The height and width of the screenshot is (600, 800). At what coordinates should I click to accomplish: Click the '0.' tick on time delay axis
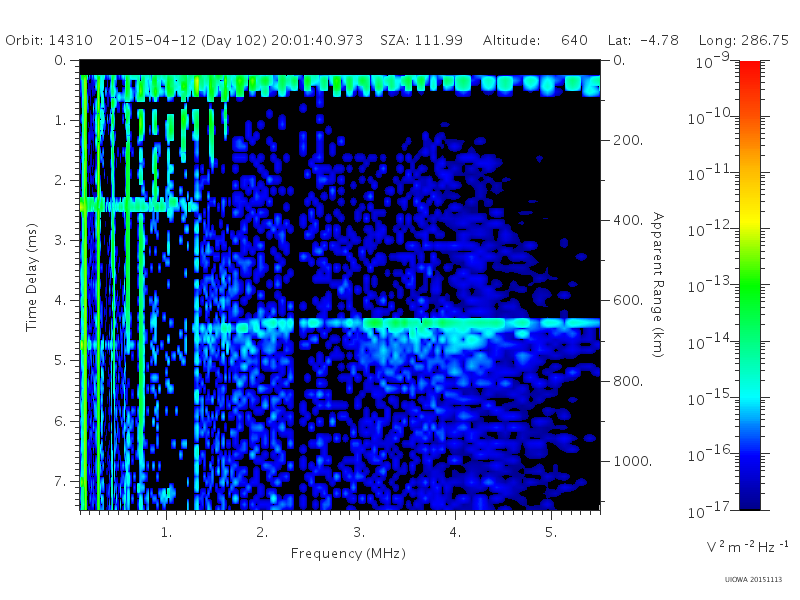[61, 60]
